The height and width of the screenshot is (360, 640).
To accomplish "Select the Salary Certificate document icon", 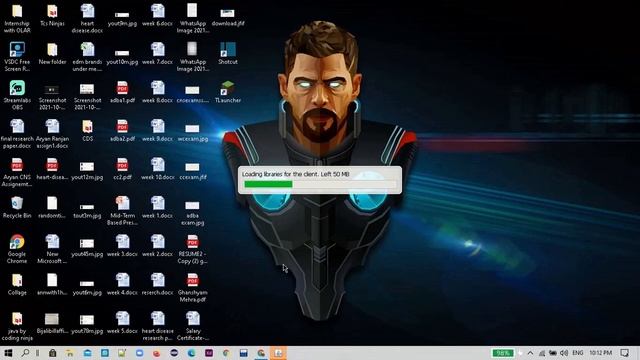I will (x=193, y=325).
